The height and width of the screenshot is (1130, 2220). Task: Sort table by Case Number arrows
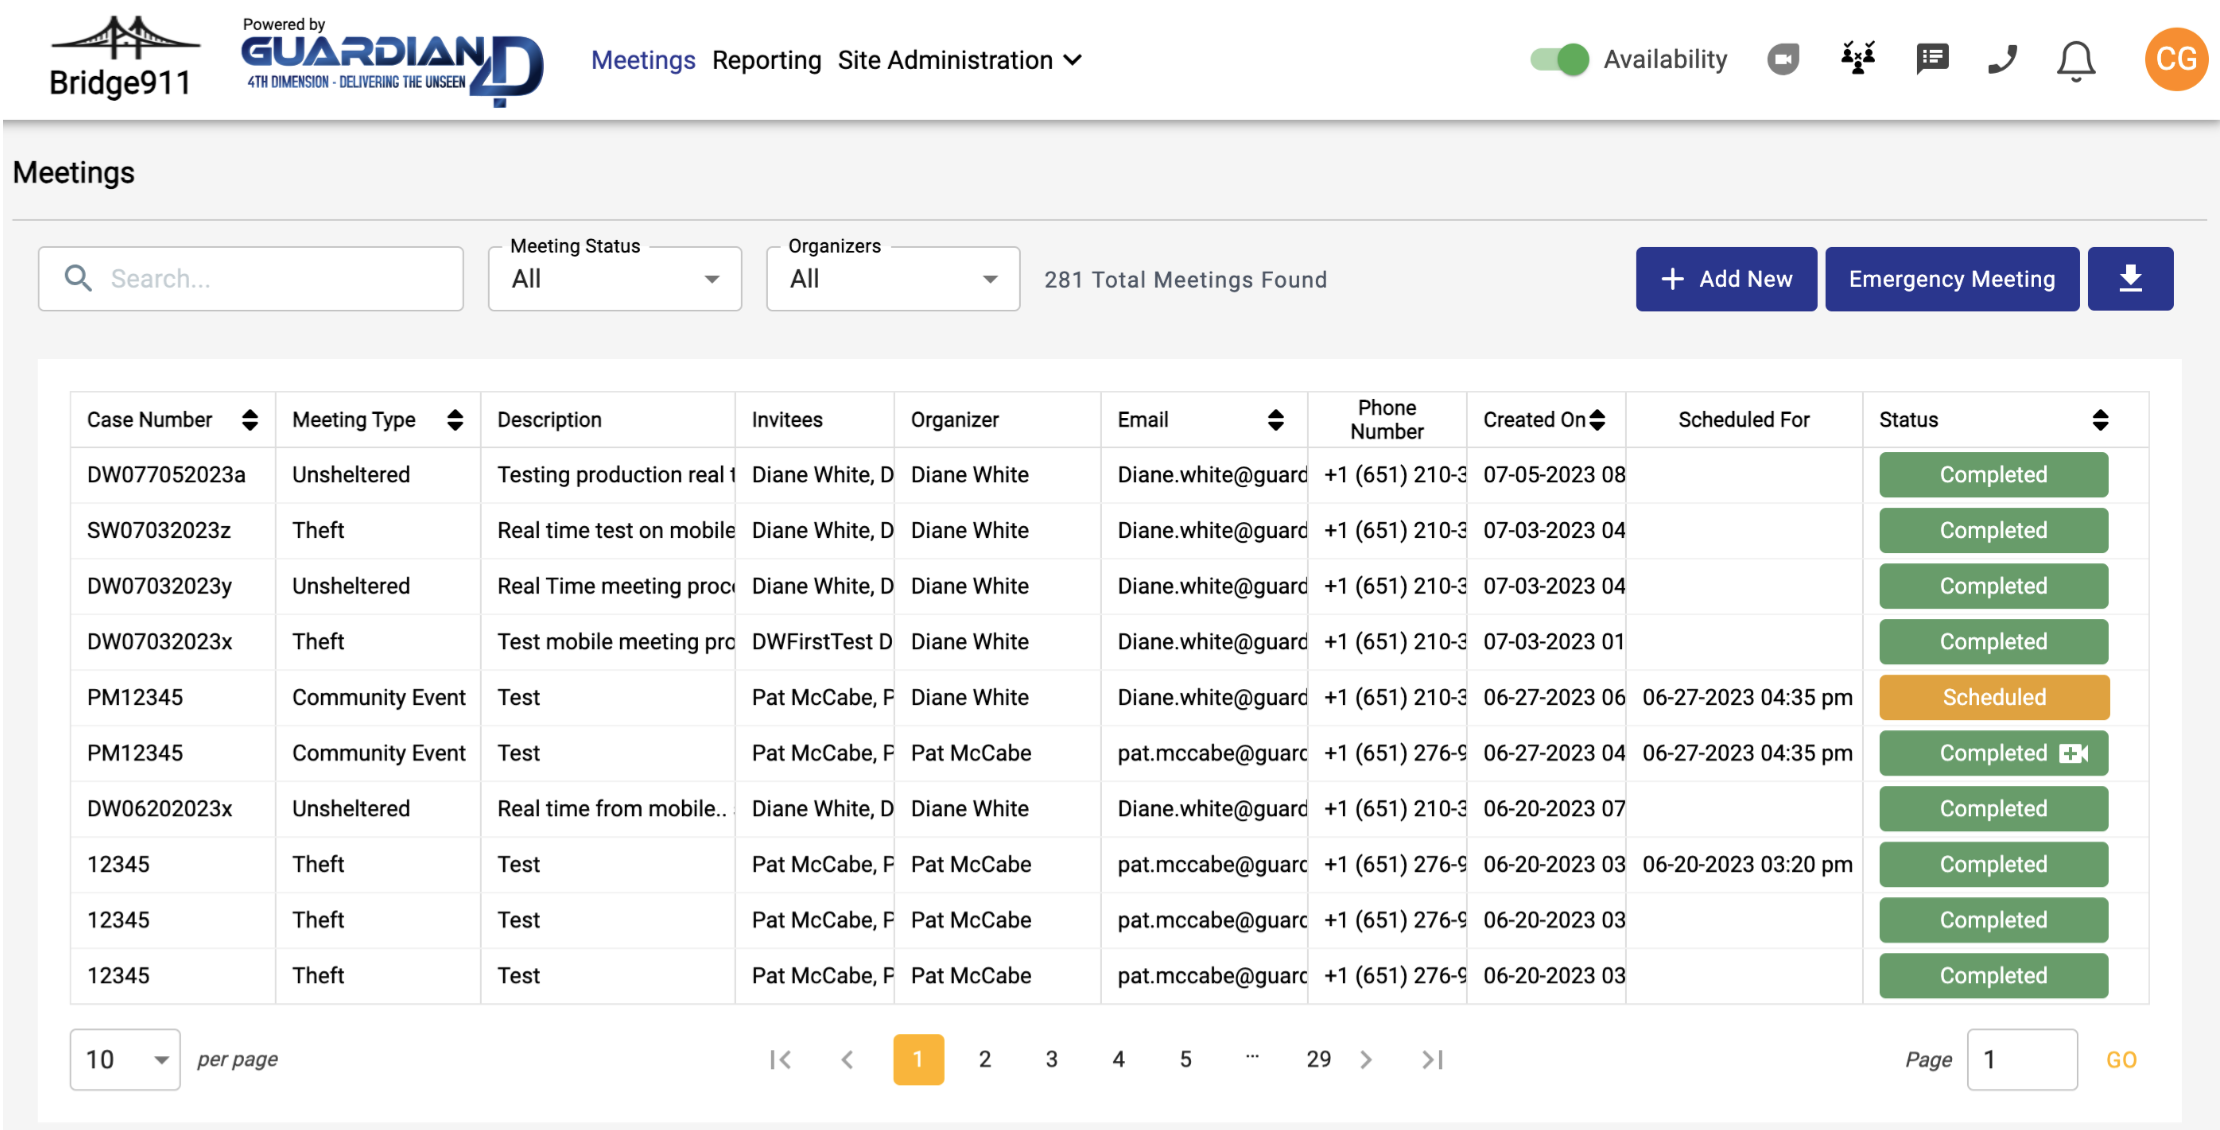point(250,420)
